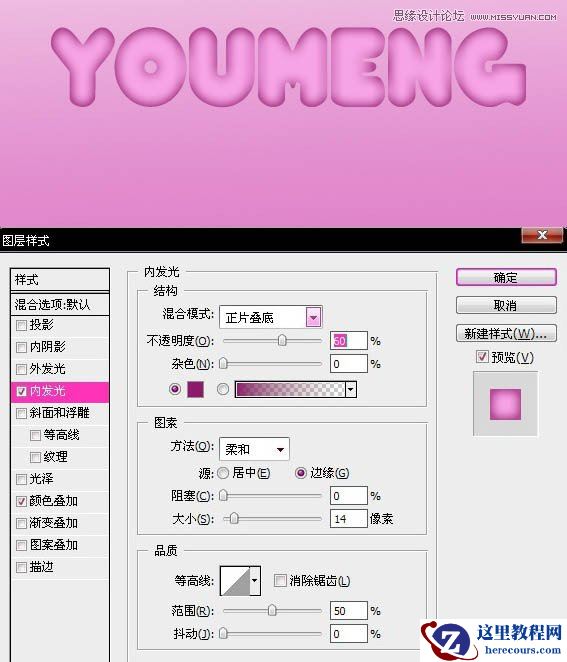
Task: Click the 确定 OK button
Action: coord(506,277)
